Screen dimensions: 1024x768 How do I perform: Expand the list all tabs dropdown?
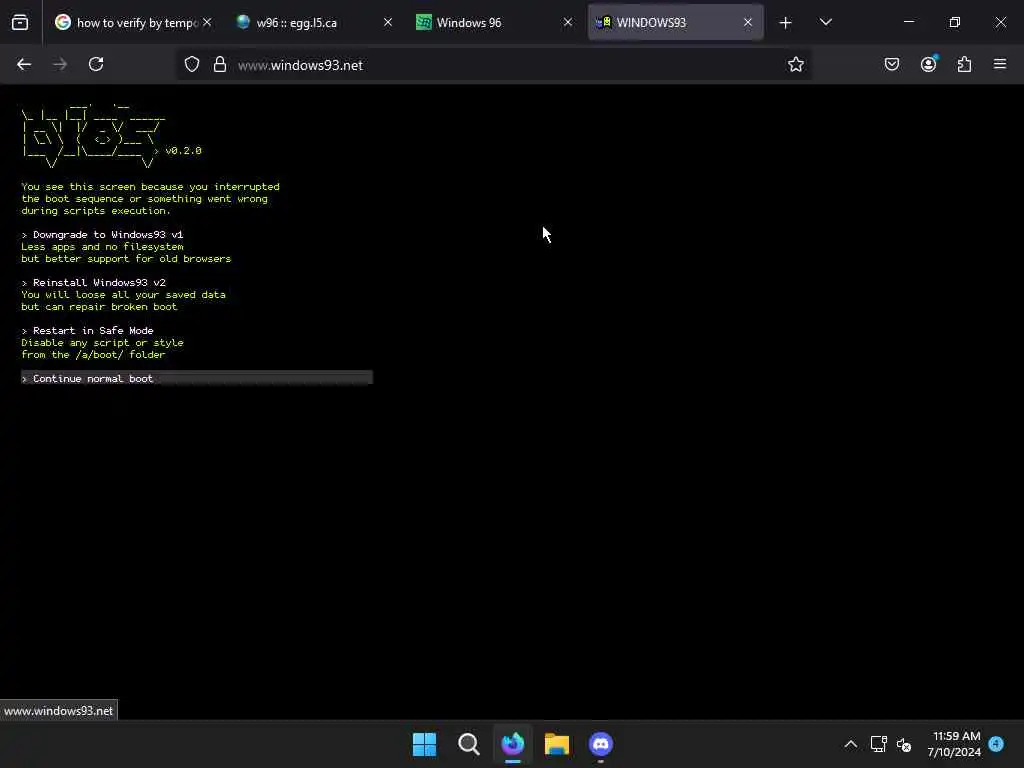(825, 22)
